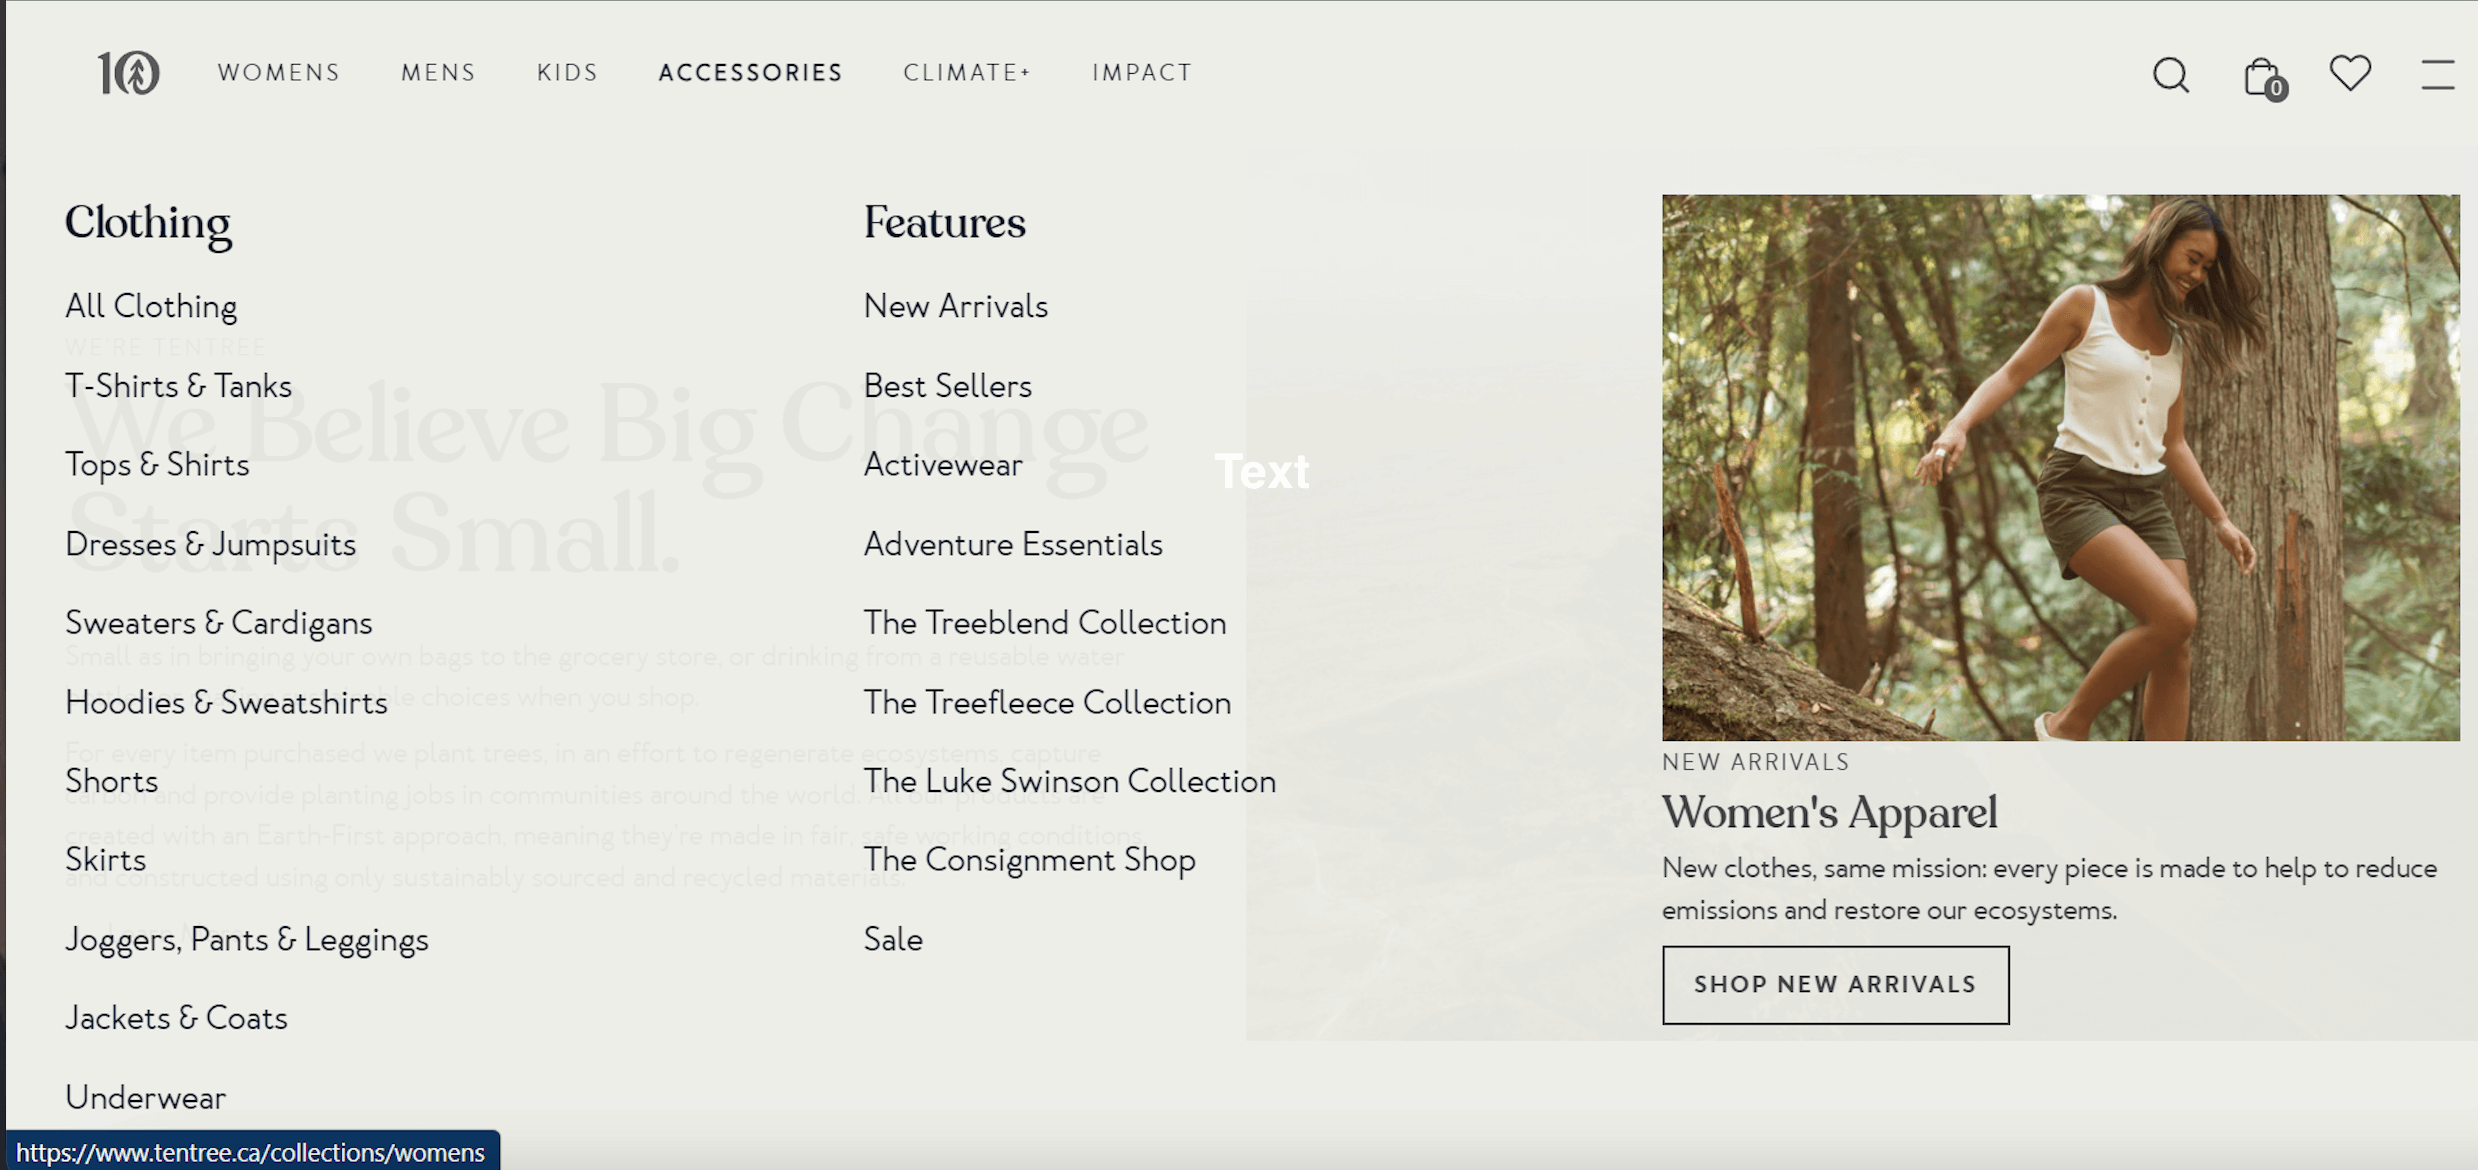Screen dimensions: 2478x1170
Task: Open the search magnifier icon
Action: click(x=2170, y=75)
